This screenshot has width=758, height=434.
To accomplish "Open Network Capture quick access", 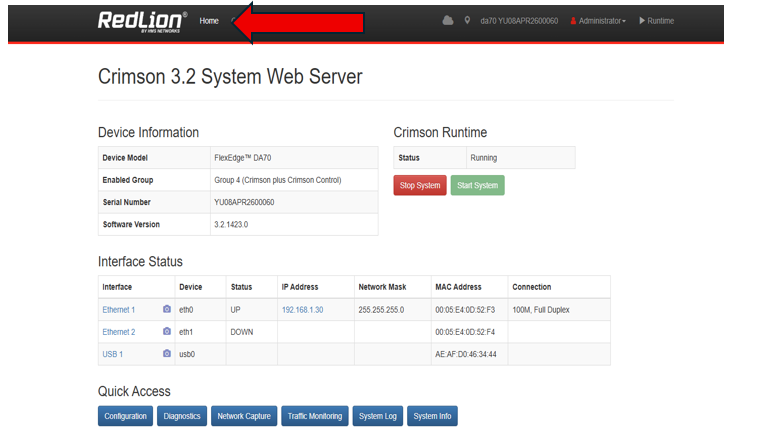I will click(244, 416).
